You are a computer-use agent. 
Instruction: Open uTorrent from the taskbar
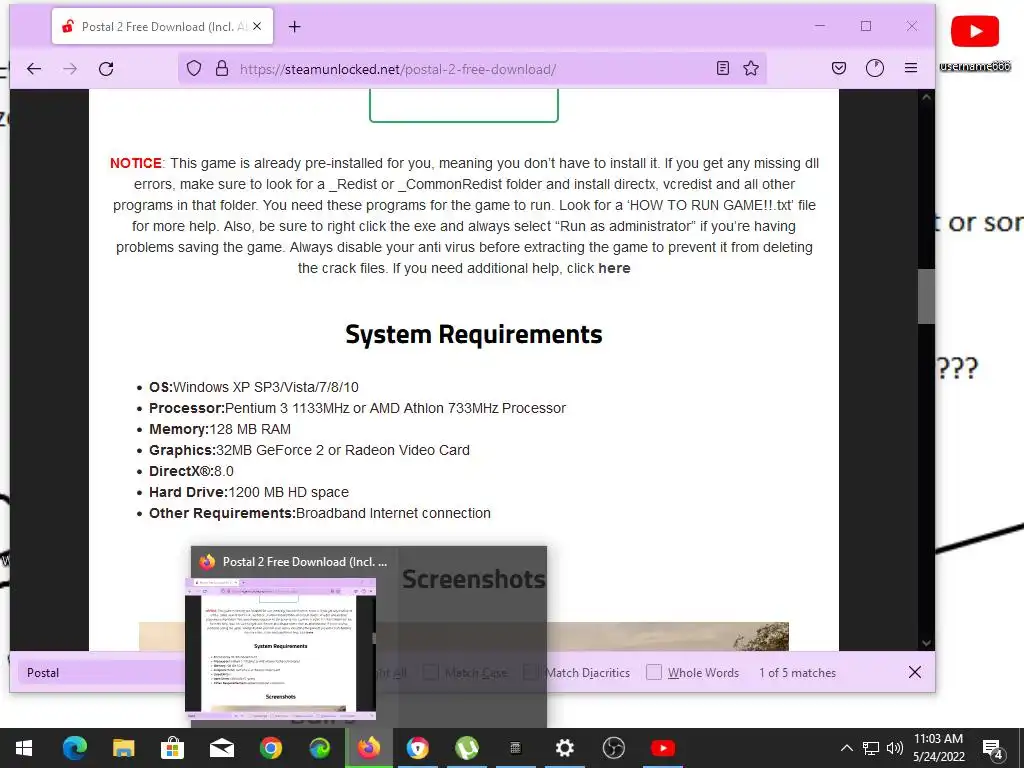pos(467,748)
